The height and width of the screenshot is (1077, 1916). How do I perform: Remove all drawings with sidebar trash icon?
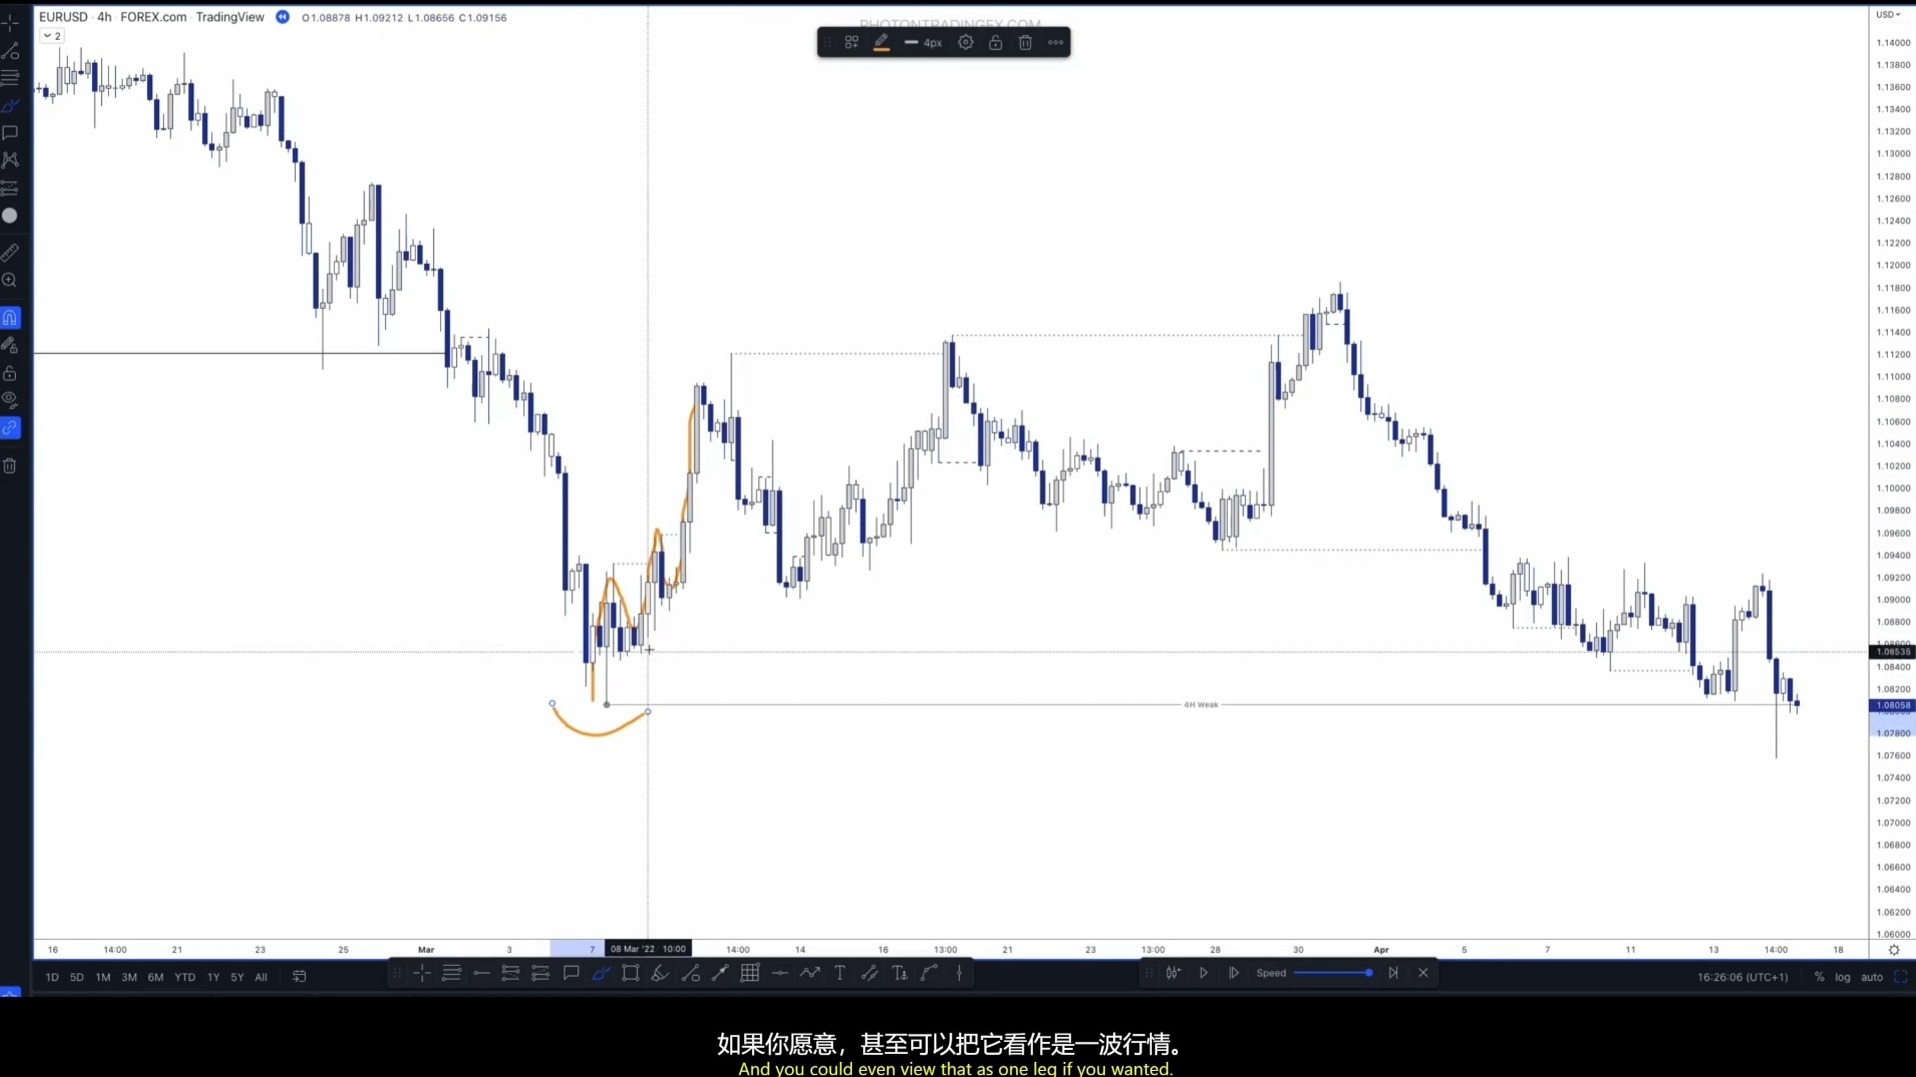10,466
